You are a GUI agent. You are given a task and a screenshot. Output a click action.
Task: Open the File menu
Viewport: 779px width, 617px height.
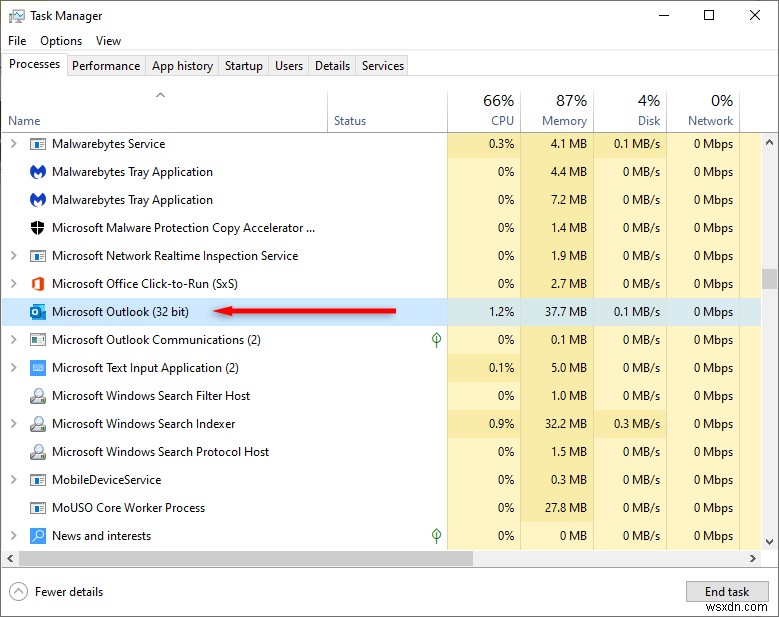point(17,41)
